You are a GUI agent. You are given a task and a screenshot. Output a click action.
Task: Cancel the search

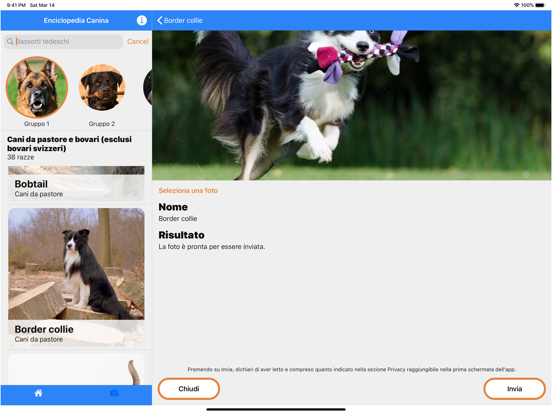(x=138, y=42)
